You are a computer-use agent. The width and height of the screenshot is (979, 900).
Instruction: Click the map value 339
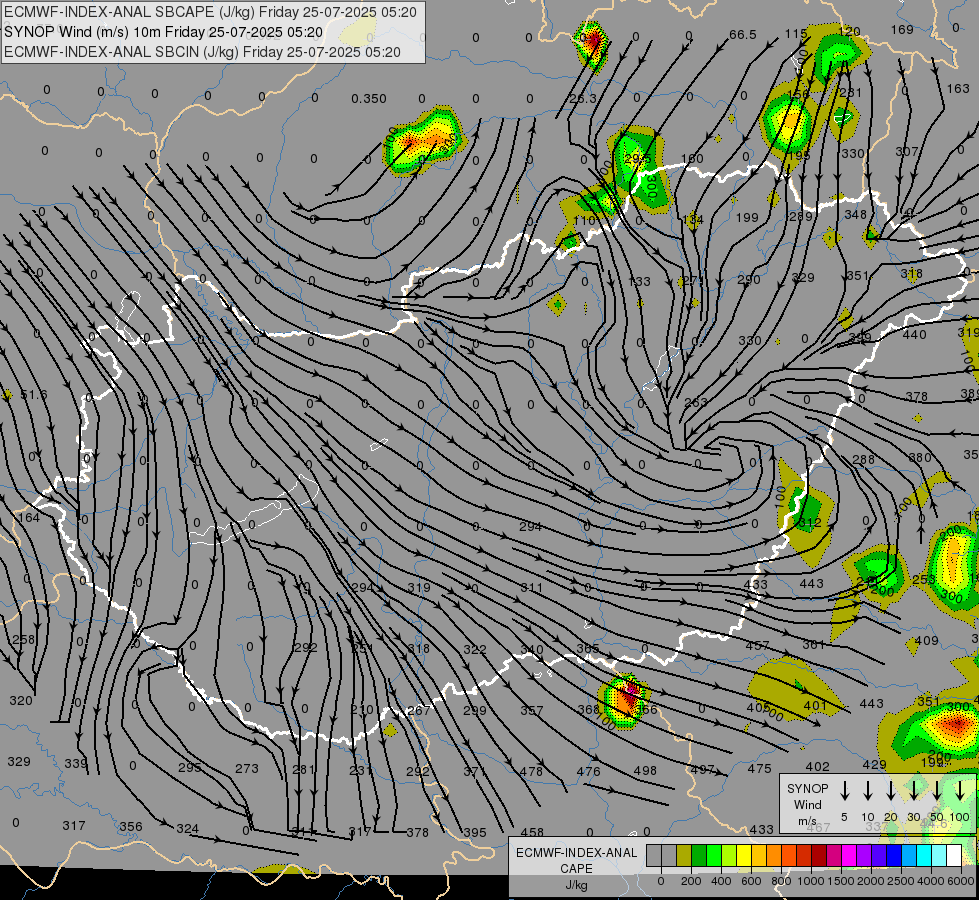[76, 763]
